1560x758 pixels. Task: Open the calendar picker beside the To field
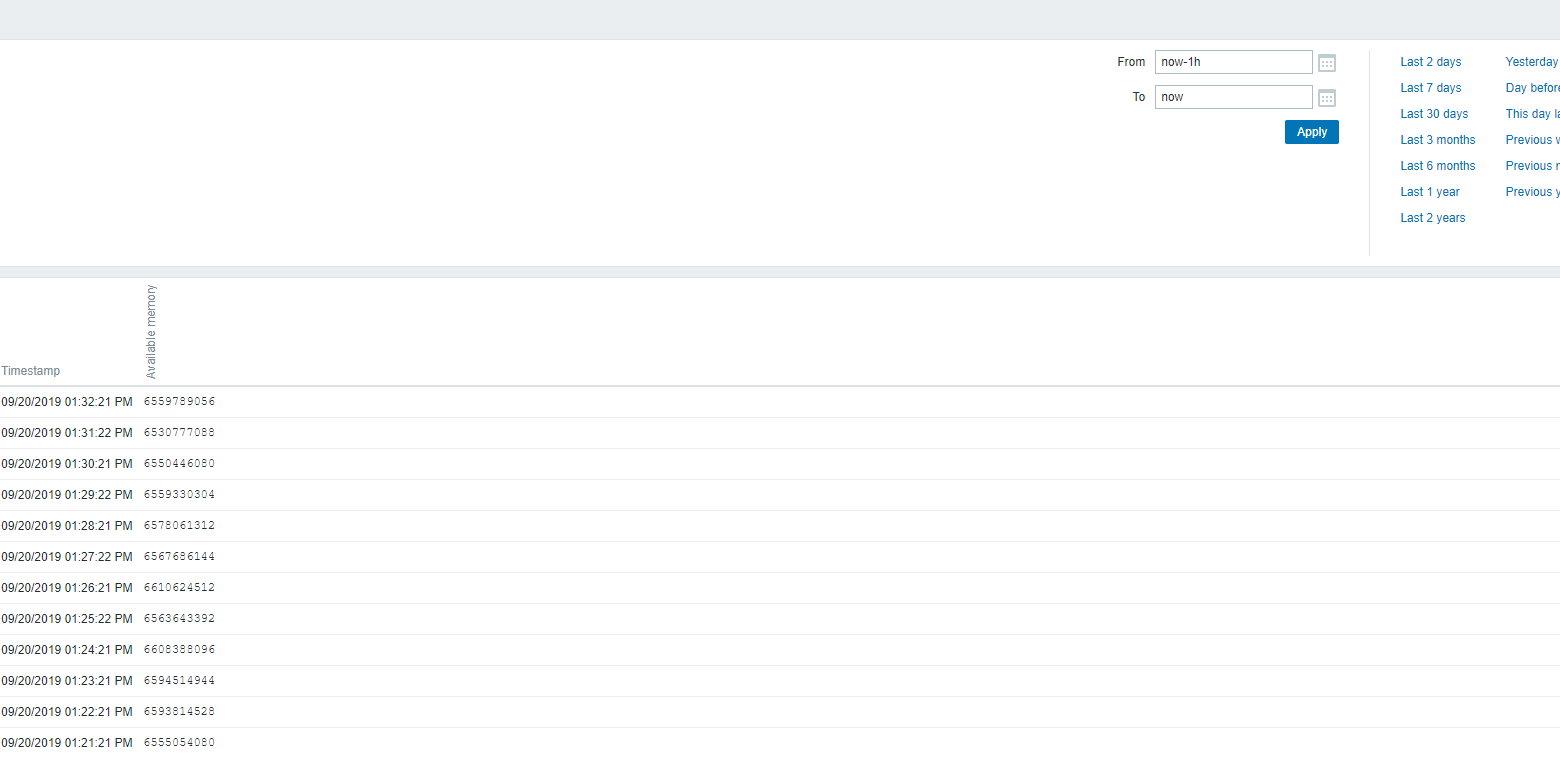[1327, 98]
